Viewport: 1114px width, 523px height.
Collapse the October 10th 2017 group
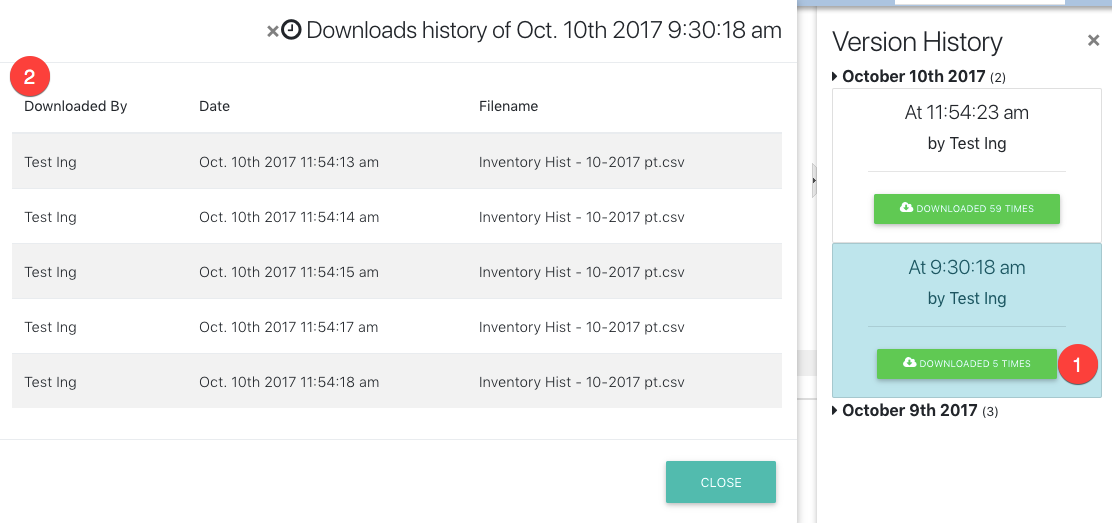click(x=835, y=76)
